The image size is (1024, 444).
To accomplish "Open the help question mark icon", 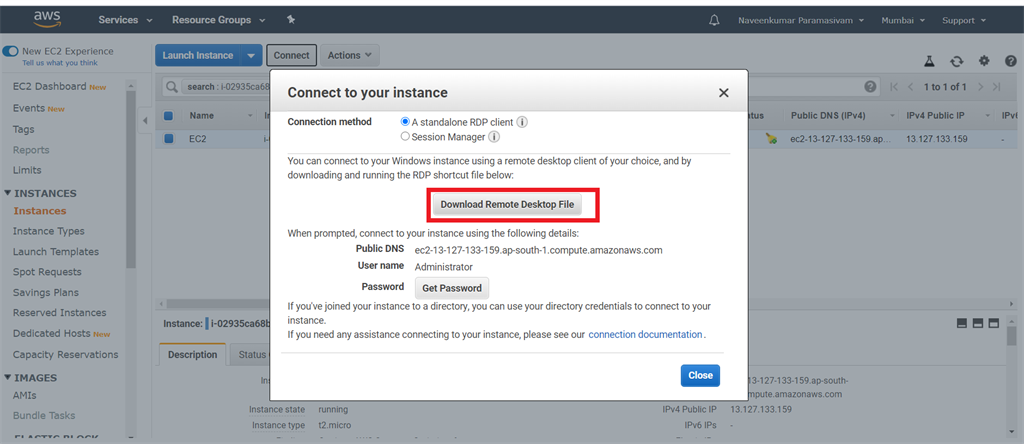I will pyautogui.click(x=1011, y=61).
